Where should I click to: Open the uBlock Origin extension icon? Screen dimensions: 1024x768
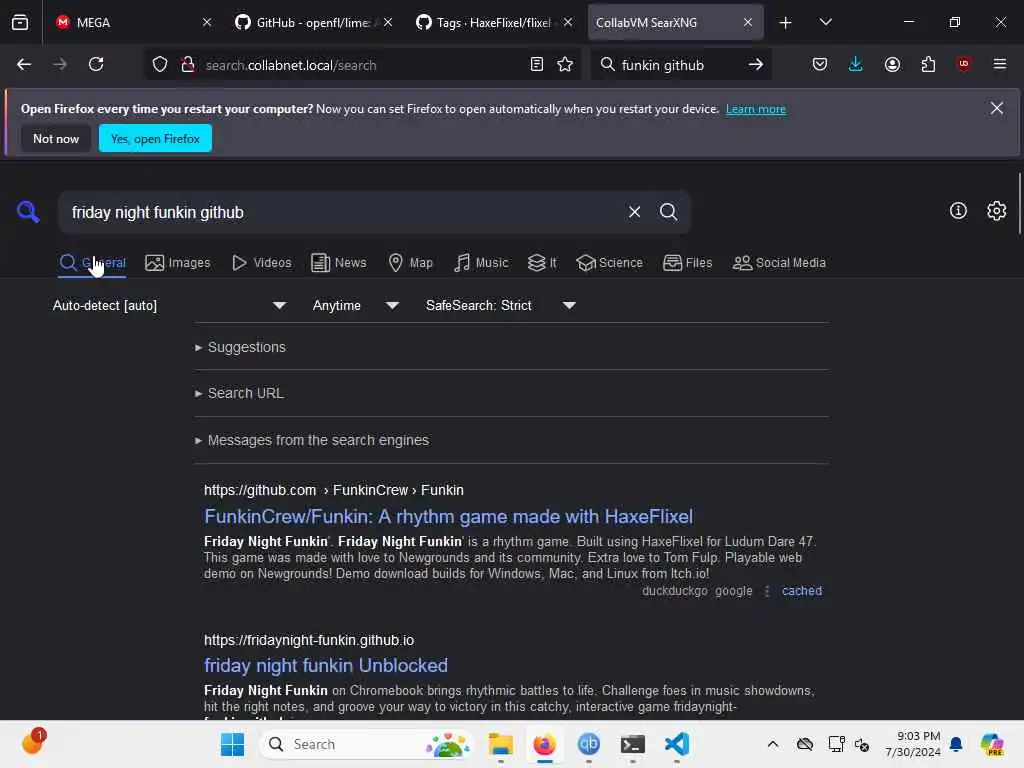pyautogui.click(x=963, y=64)
